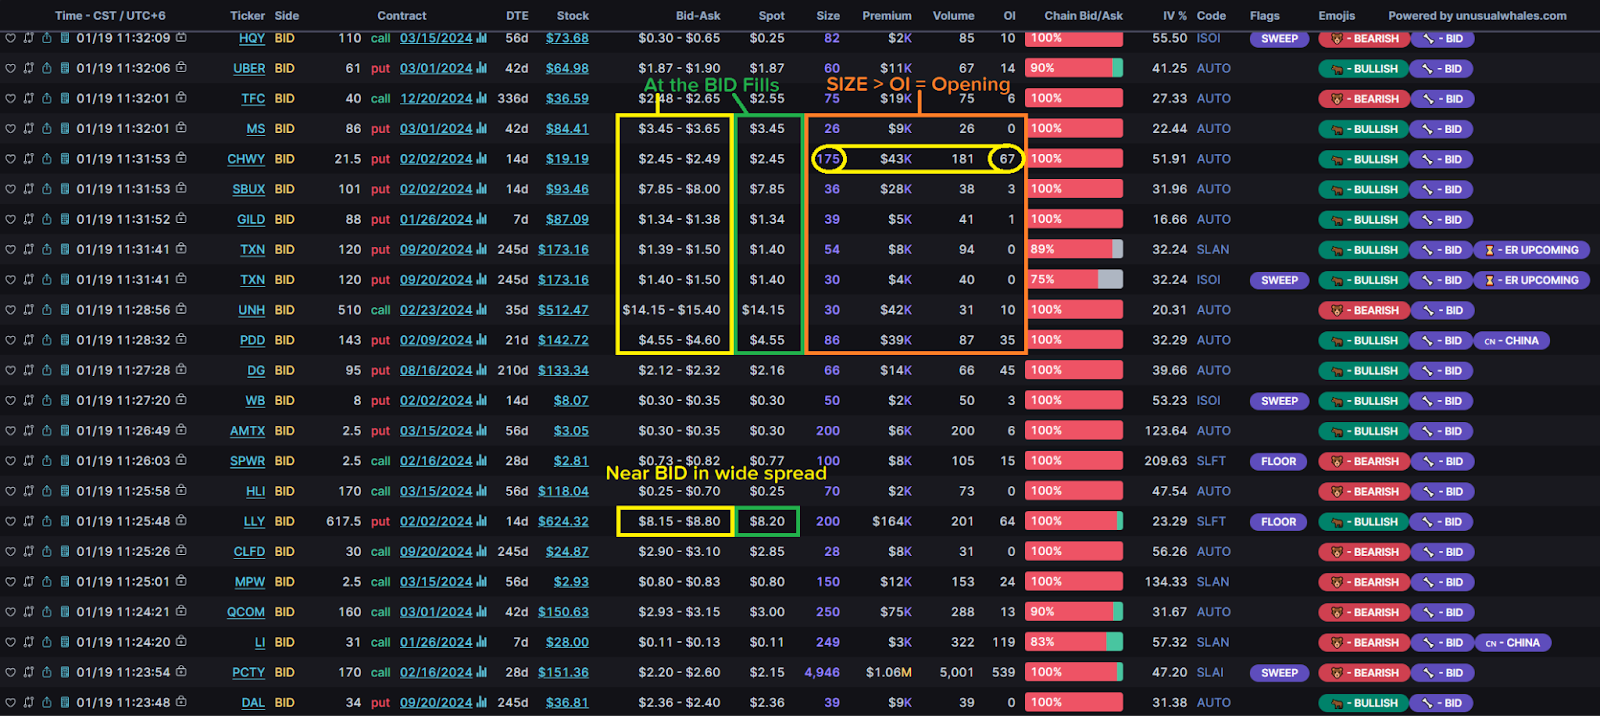The height and width of the screenshot is (716, 1600).
Task: Click lock icon after GILD timestamp
Action: 181,218
